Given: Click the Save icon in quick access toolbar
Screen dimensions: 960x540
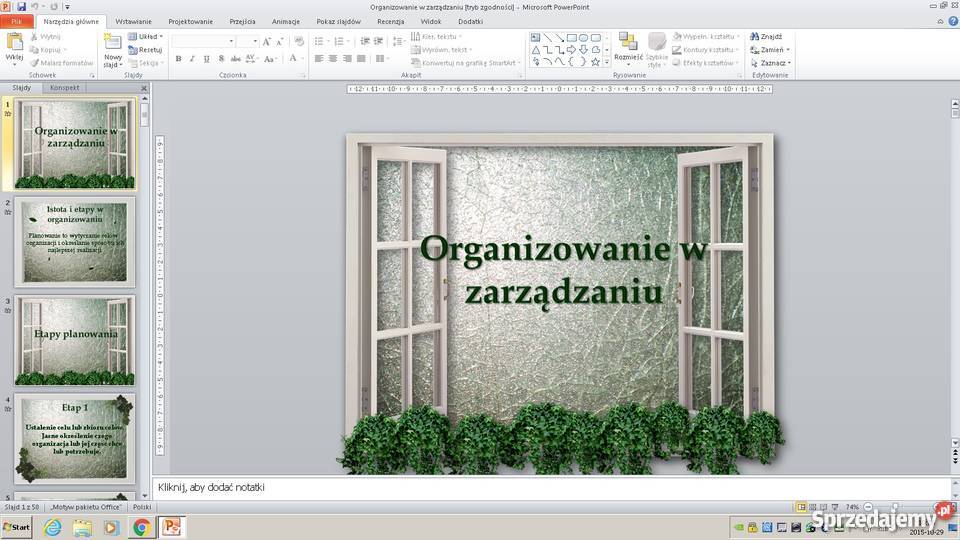Looking at the screenshot, I should (21, 6).
